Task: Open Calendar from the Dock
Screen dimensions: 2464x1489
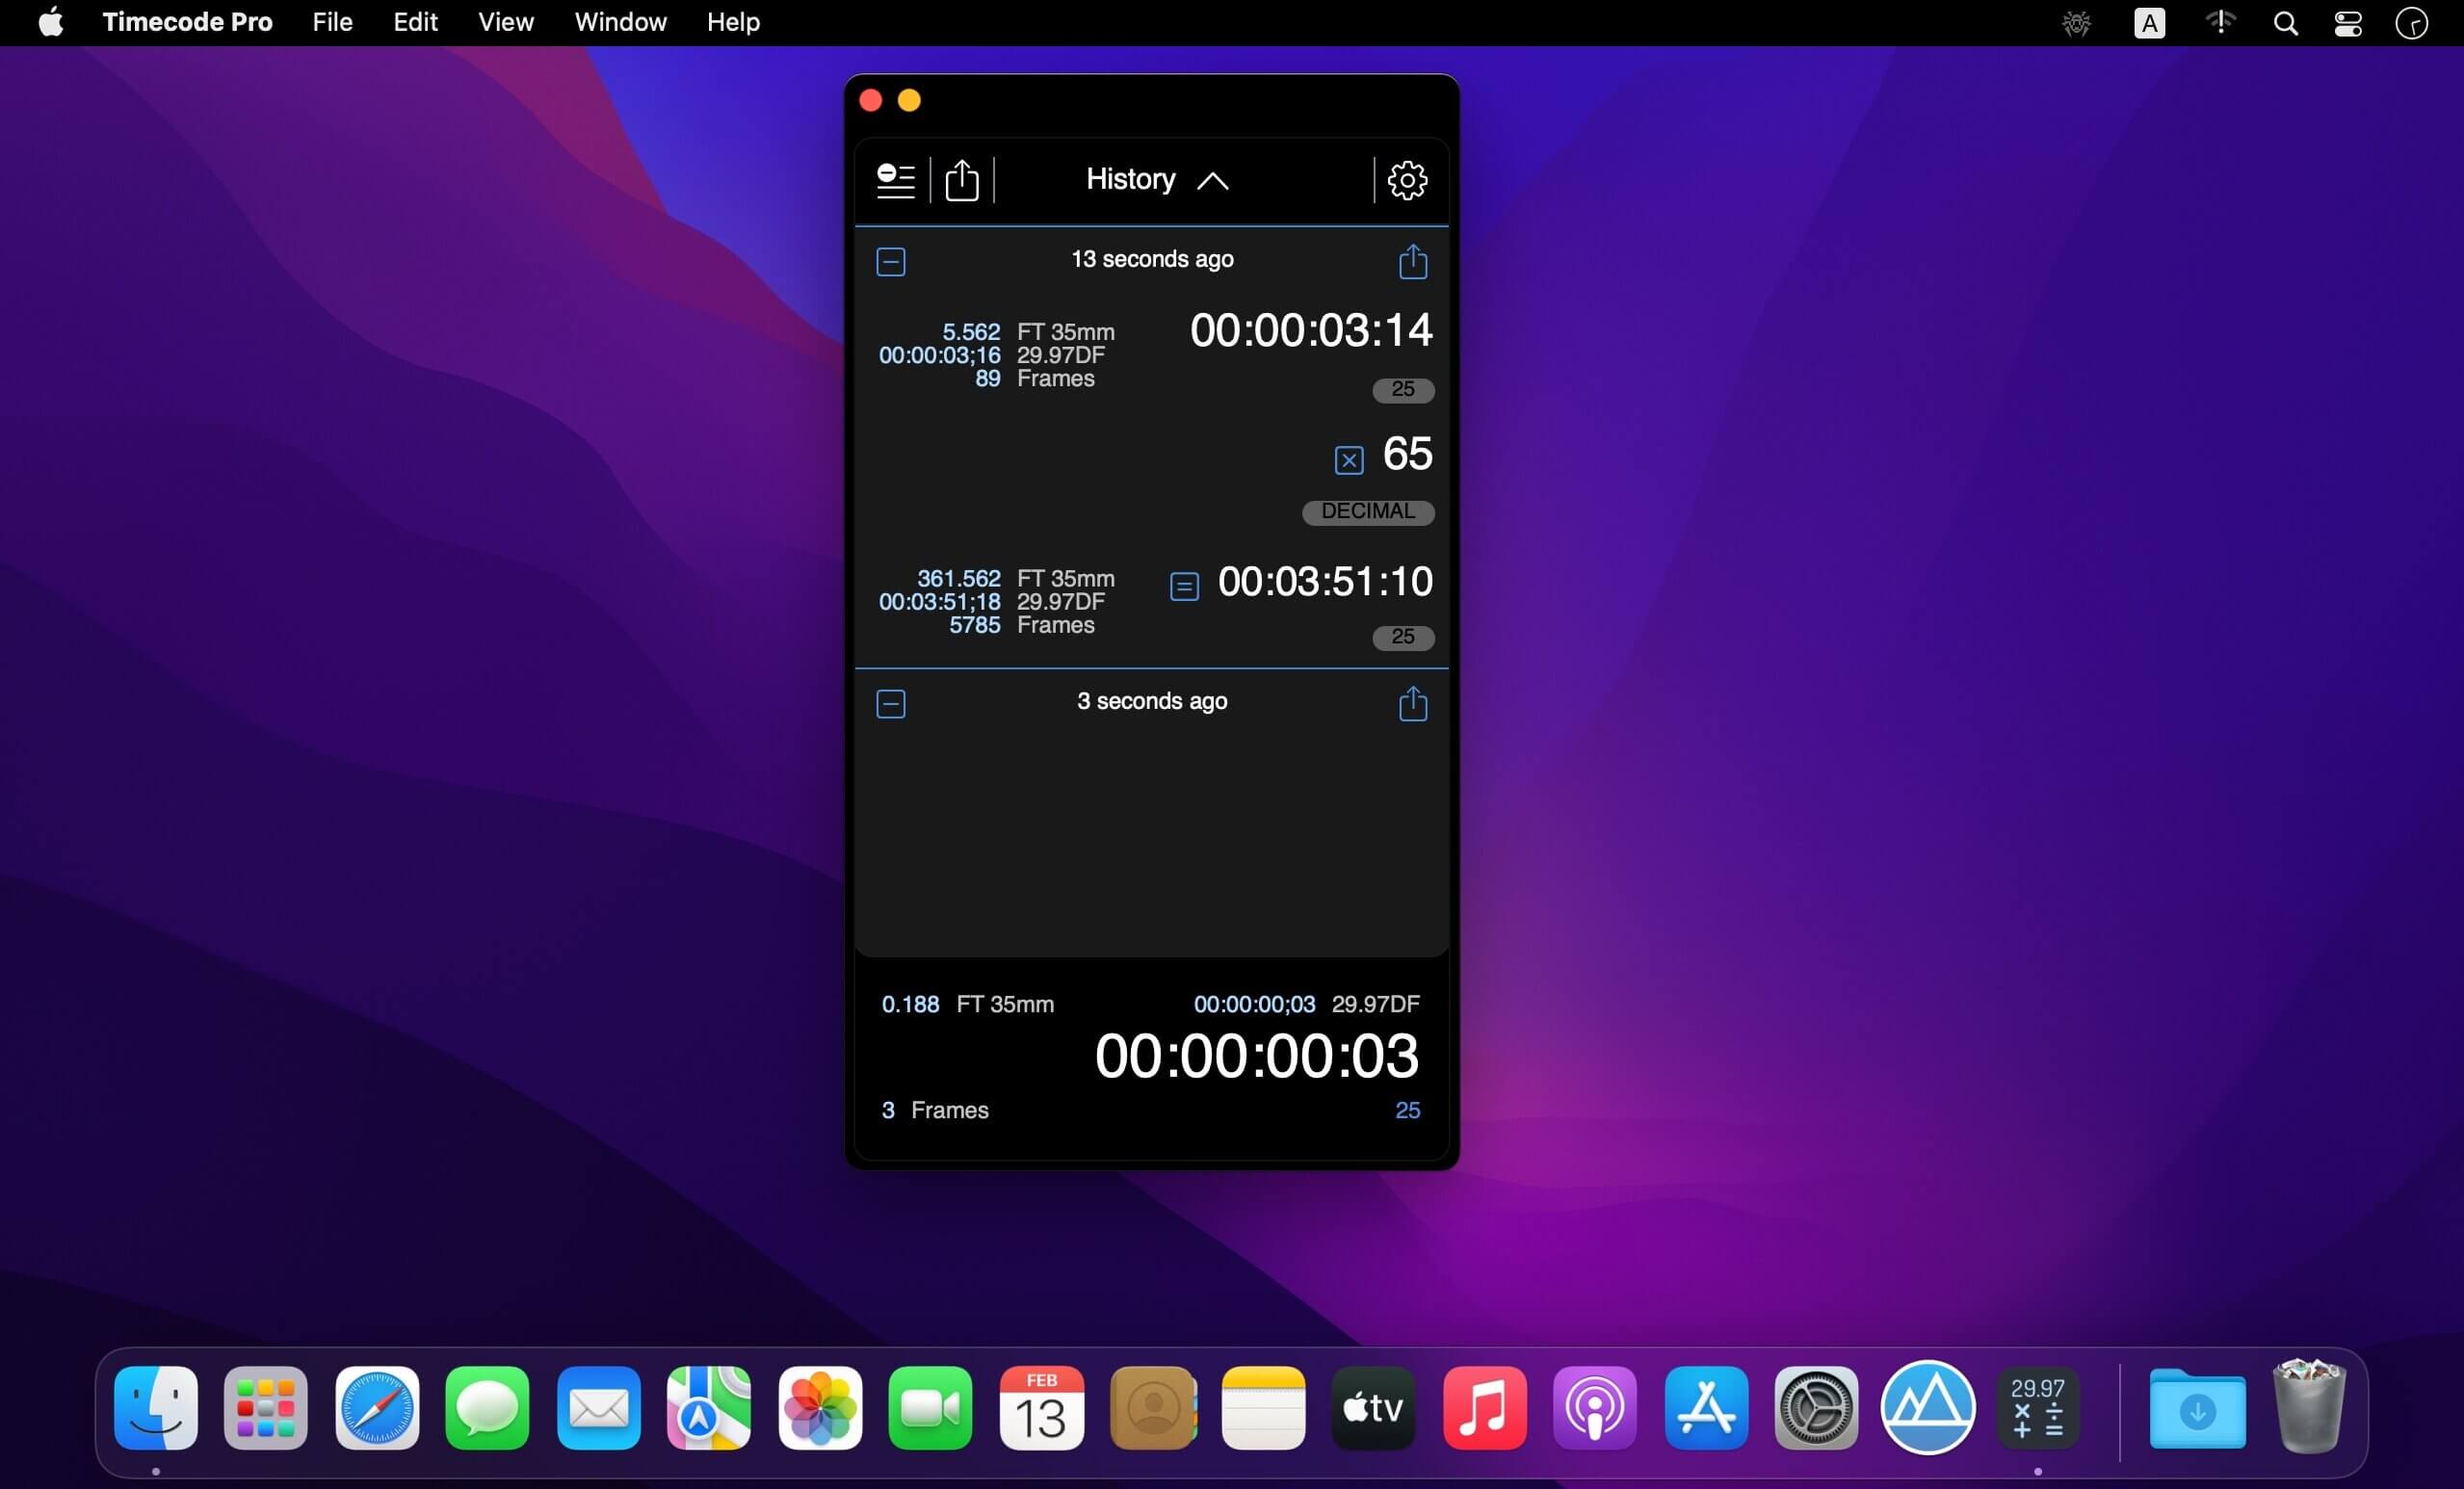Action: (x=1041, y=1407)
